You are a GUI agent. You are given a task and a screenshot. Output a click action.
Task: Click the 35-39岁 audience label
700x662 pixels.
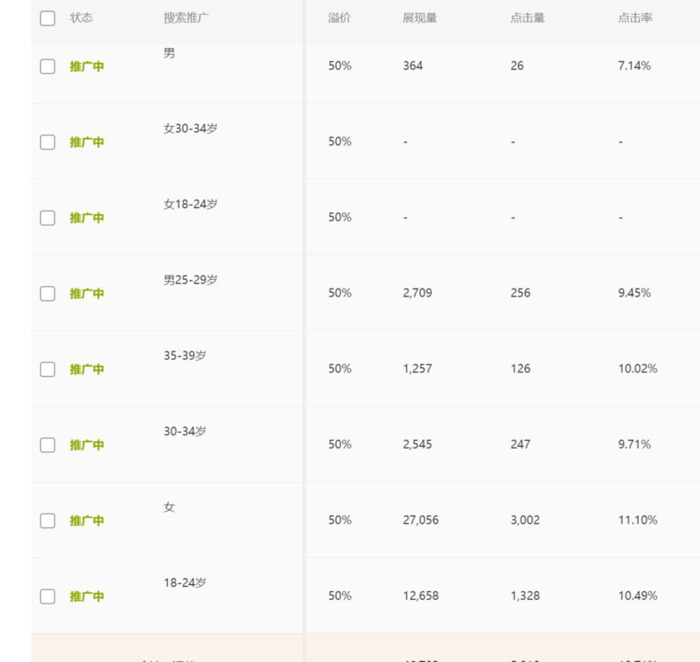185,355
